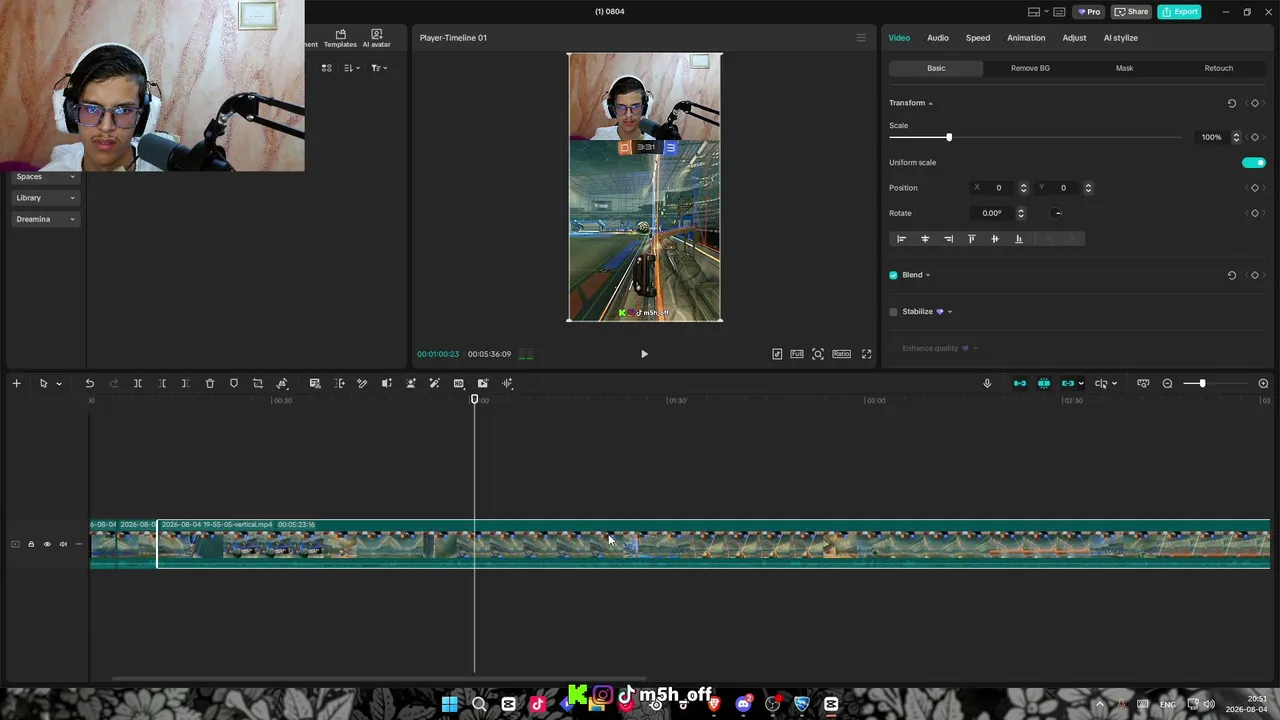Toggle the Uniform scale switch
This screenshot has height=720, width=1280.
(x=1254, y=163)
